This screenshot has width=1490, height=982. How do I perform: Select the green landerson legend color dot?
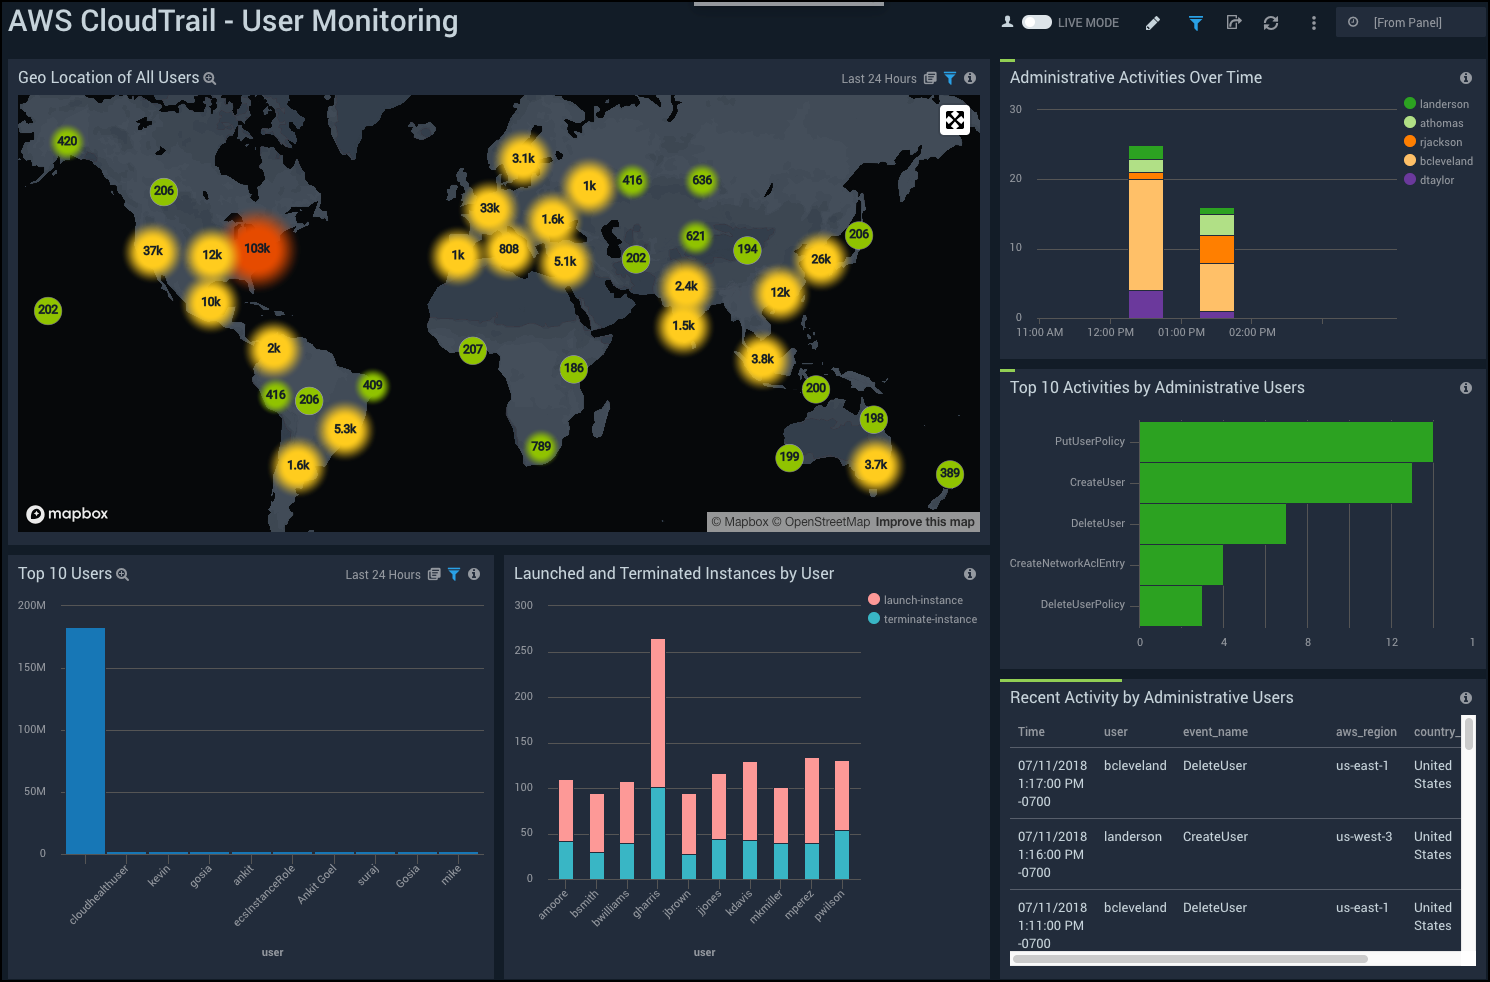(x=1410, y=103)
